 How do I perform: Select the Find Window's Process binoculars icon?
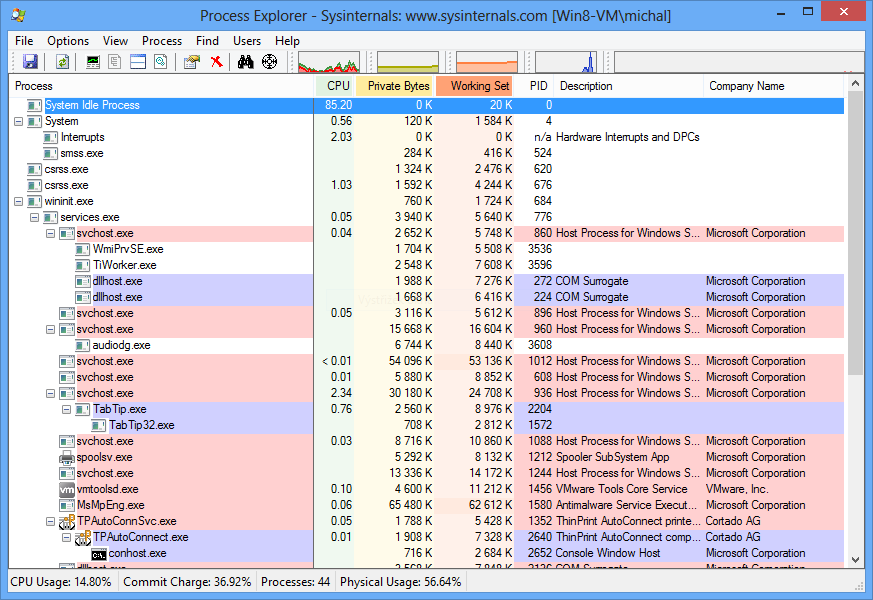(244, 61)
